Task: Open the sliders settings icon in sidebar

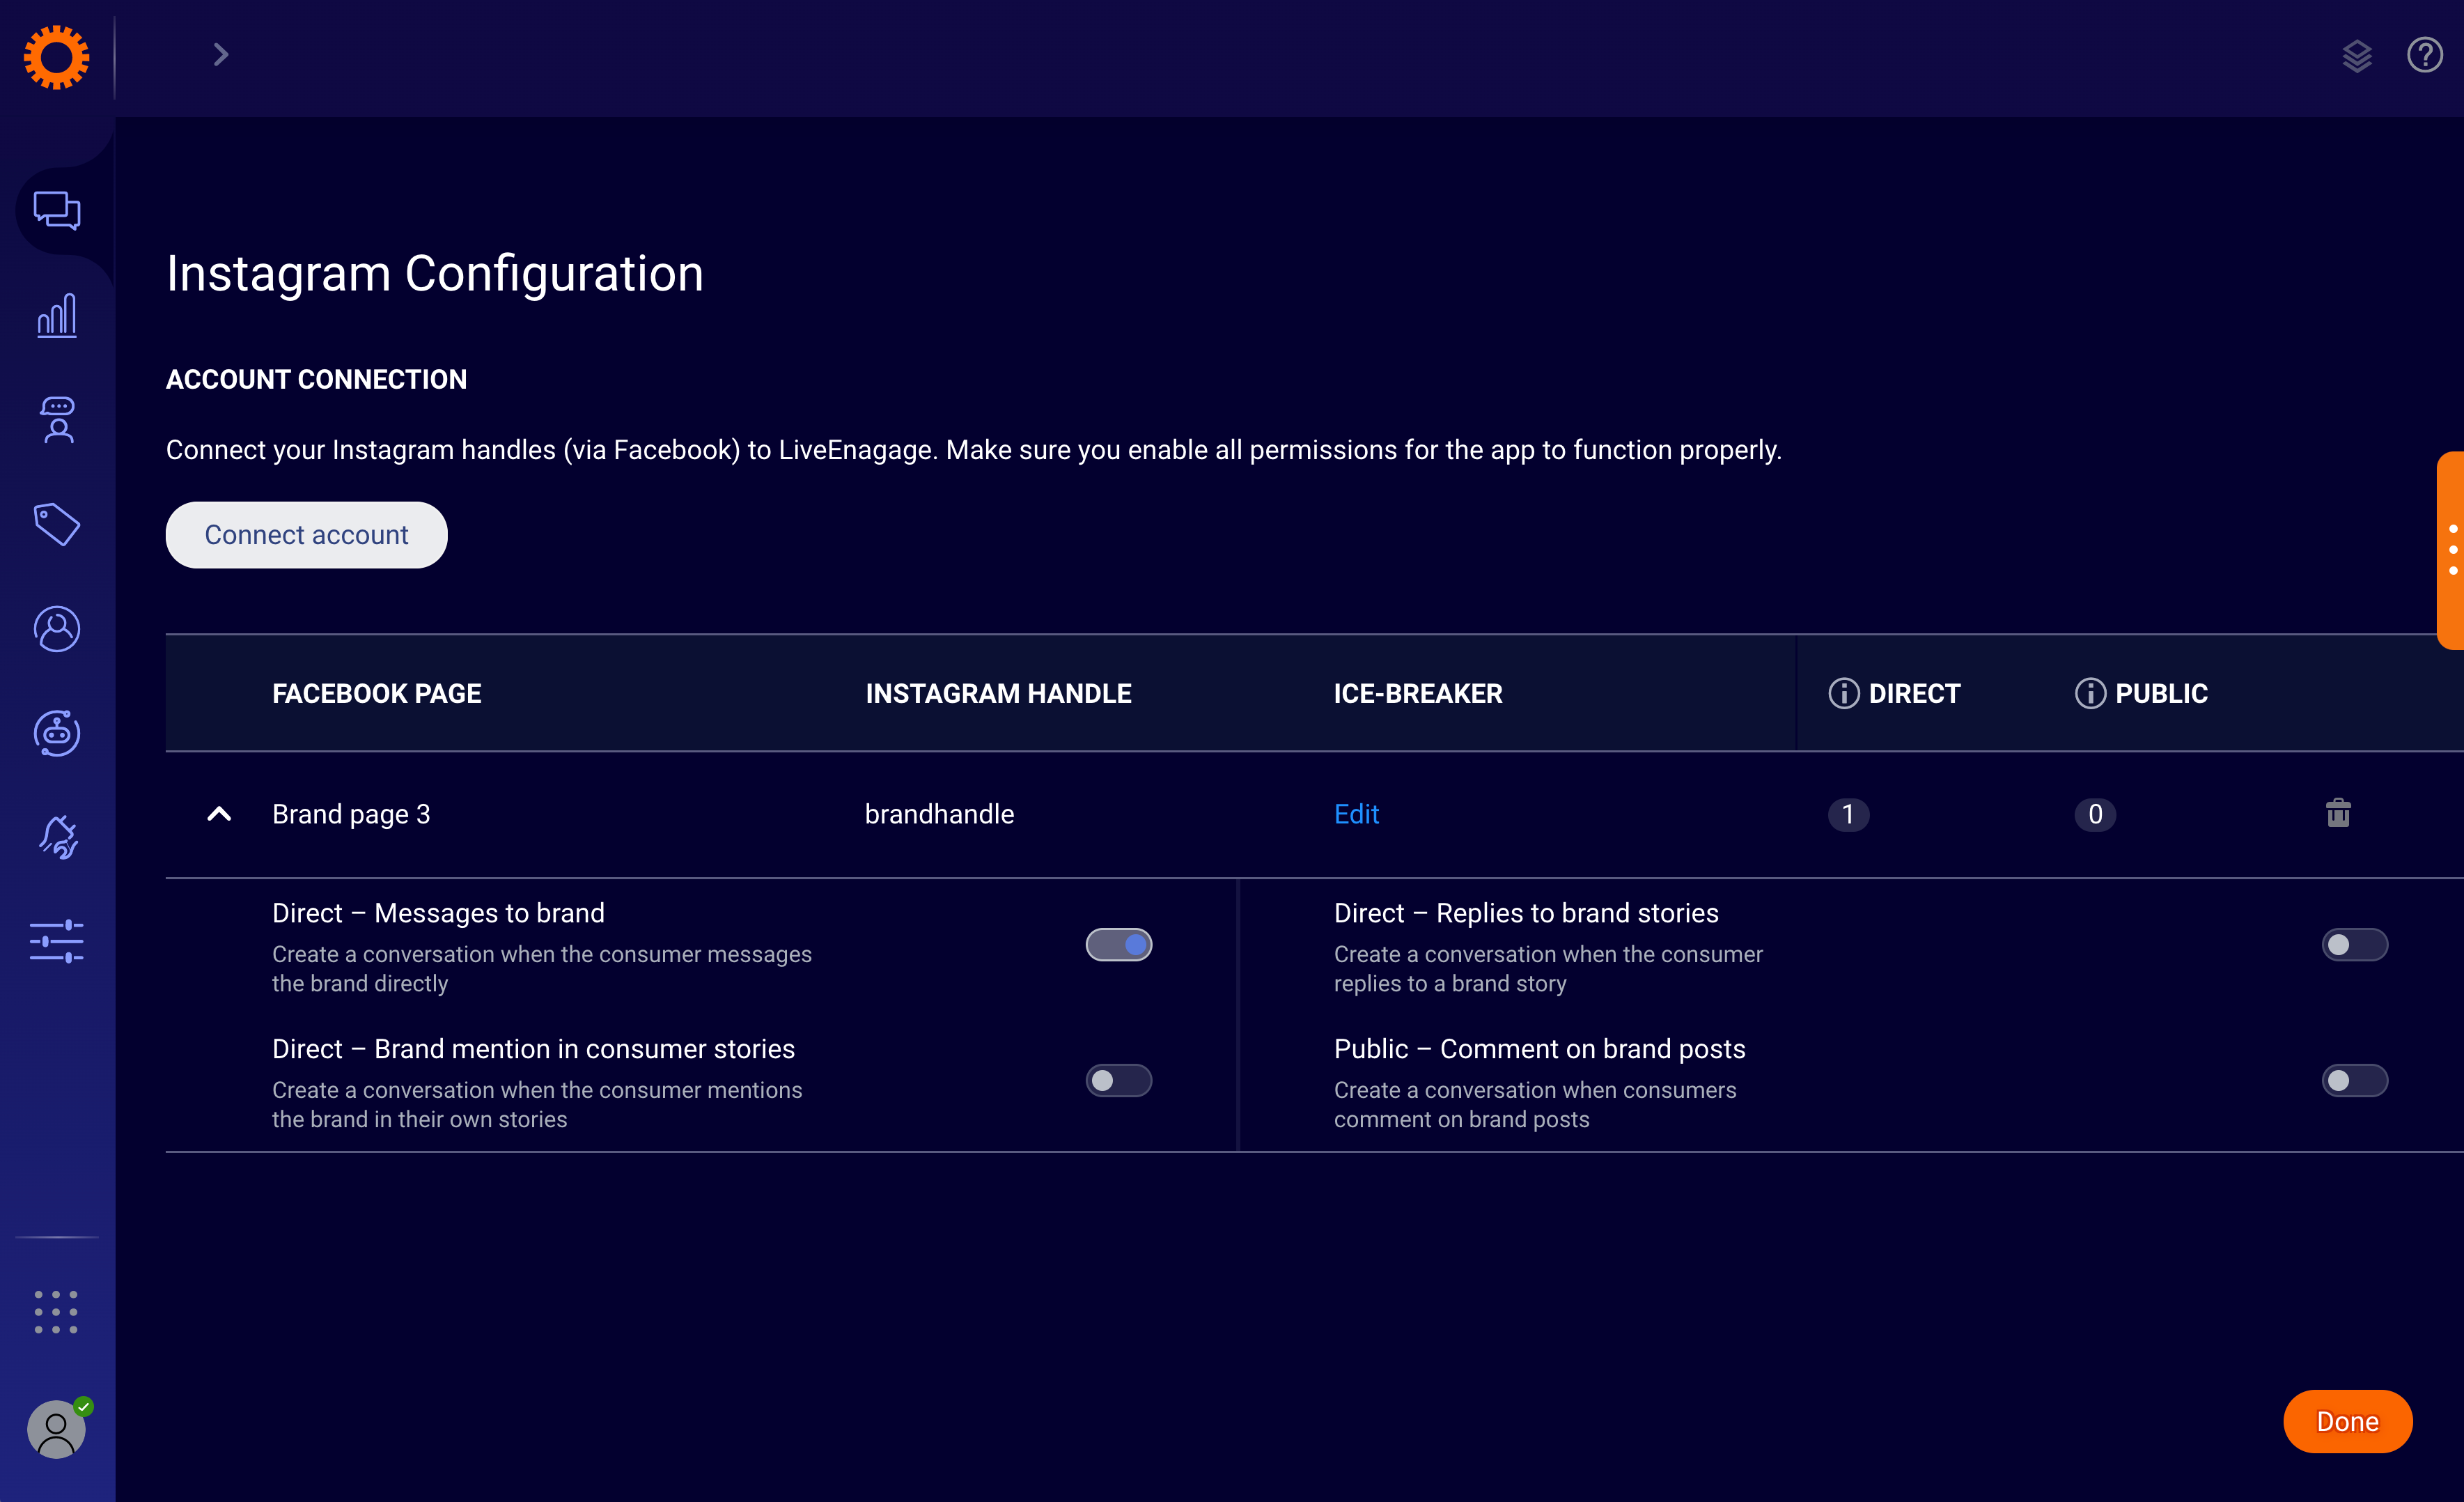Action: 57,941
